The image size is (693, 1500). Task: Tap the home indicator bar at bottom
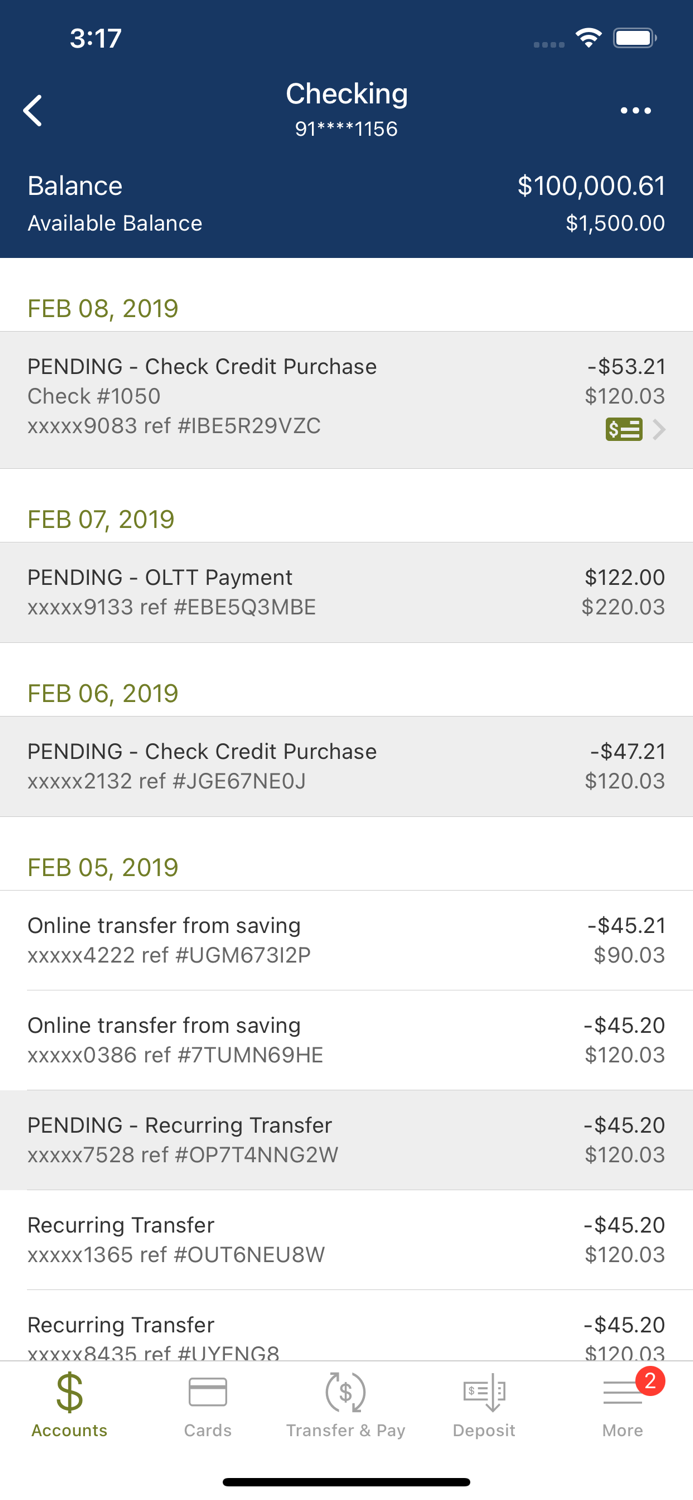(x=346, y=1482)
